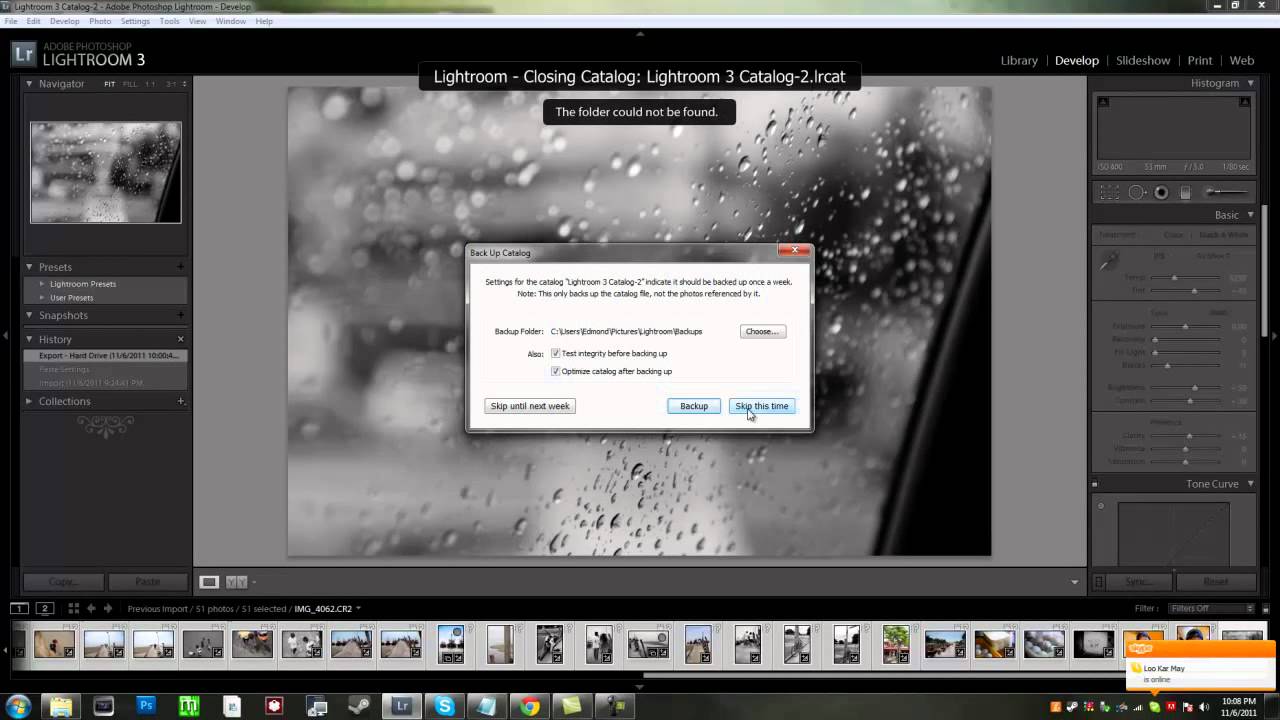Click Skip until next week button
Image resolution: width=1280 pixels, height=720 pixels.
point(530,406)
